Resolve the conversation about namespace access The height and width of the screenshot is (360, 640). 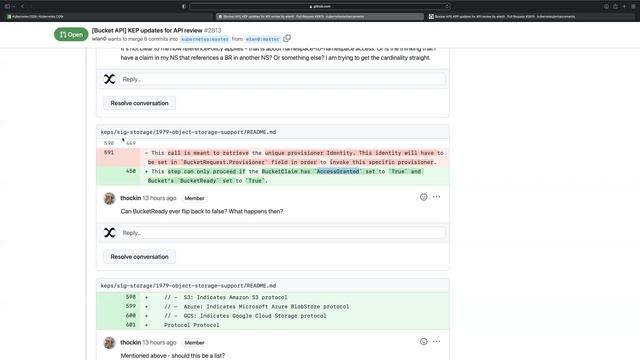point(140,103)
